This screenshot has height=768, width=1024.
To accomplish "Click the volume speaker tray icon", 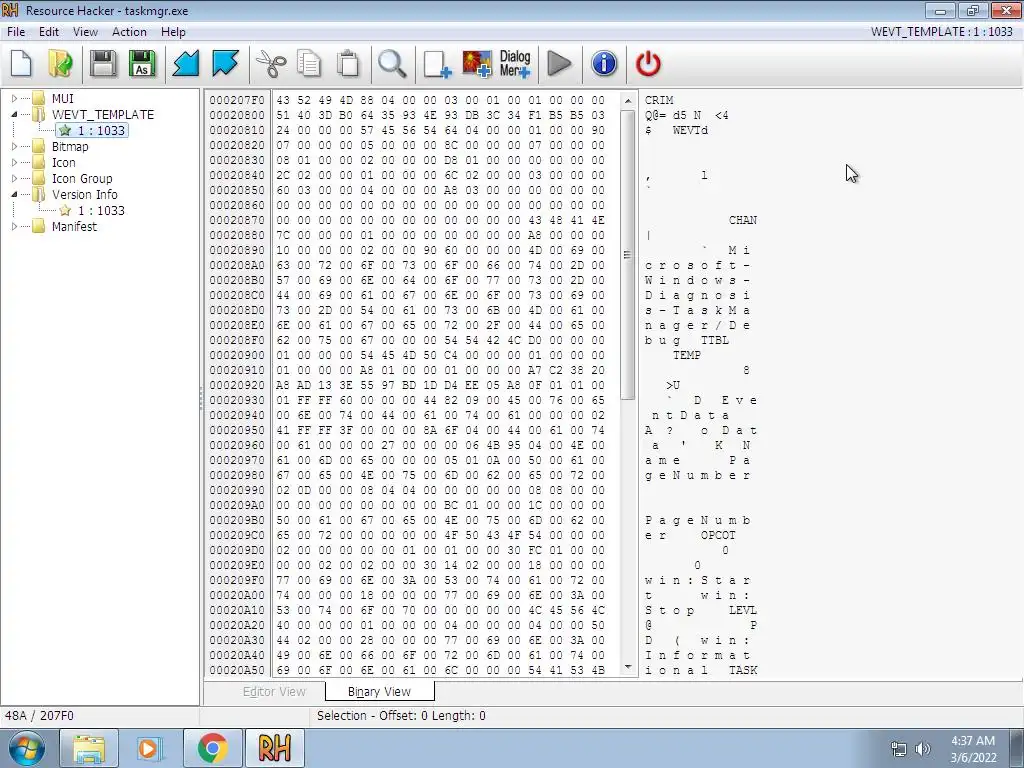I will point(922,749).
